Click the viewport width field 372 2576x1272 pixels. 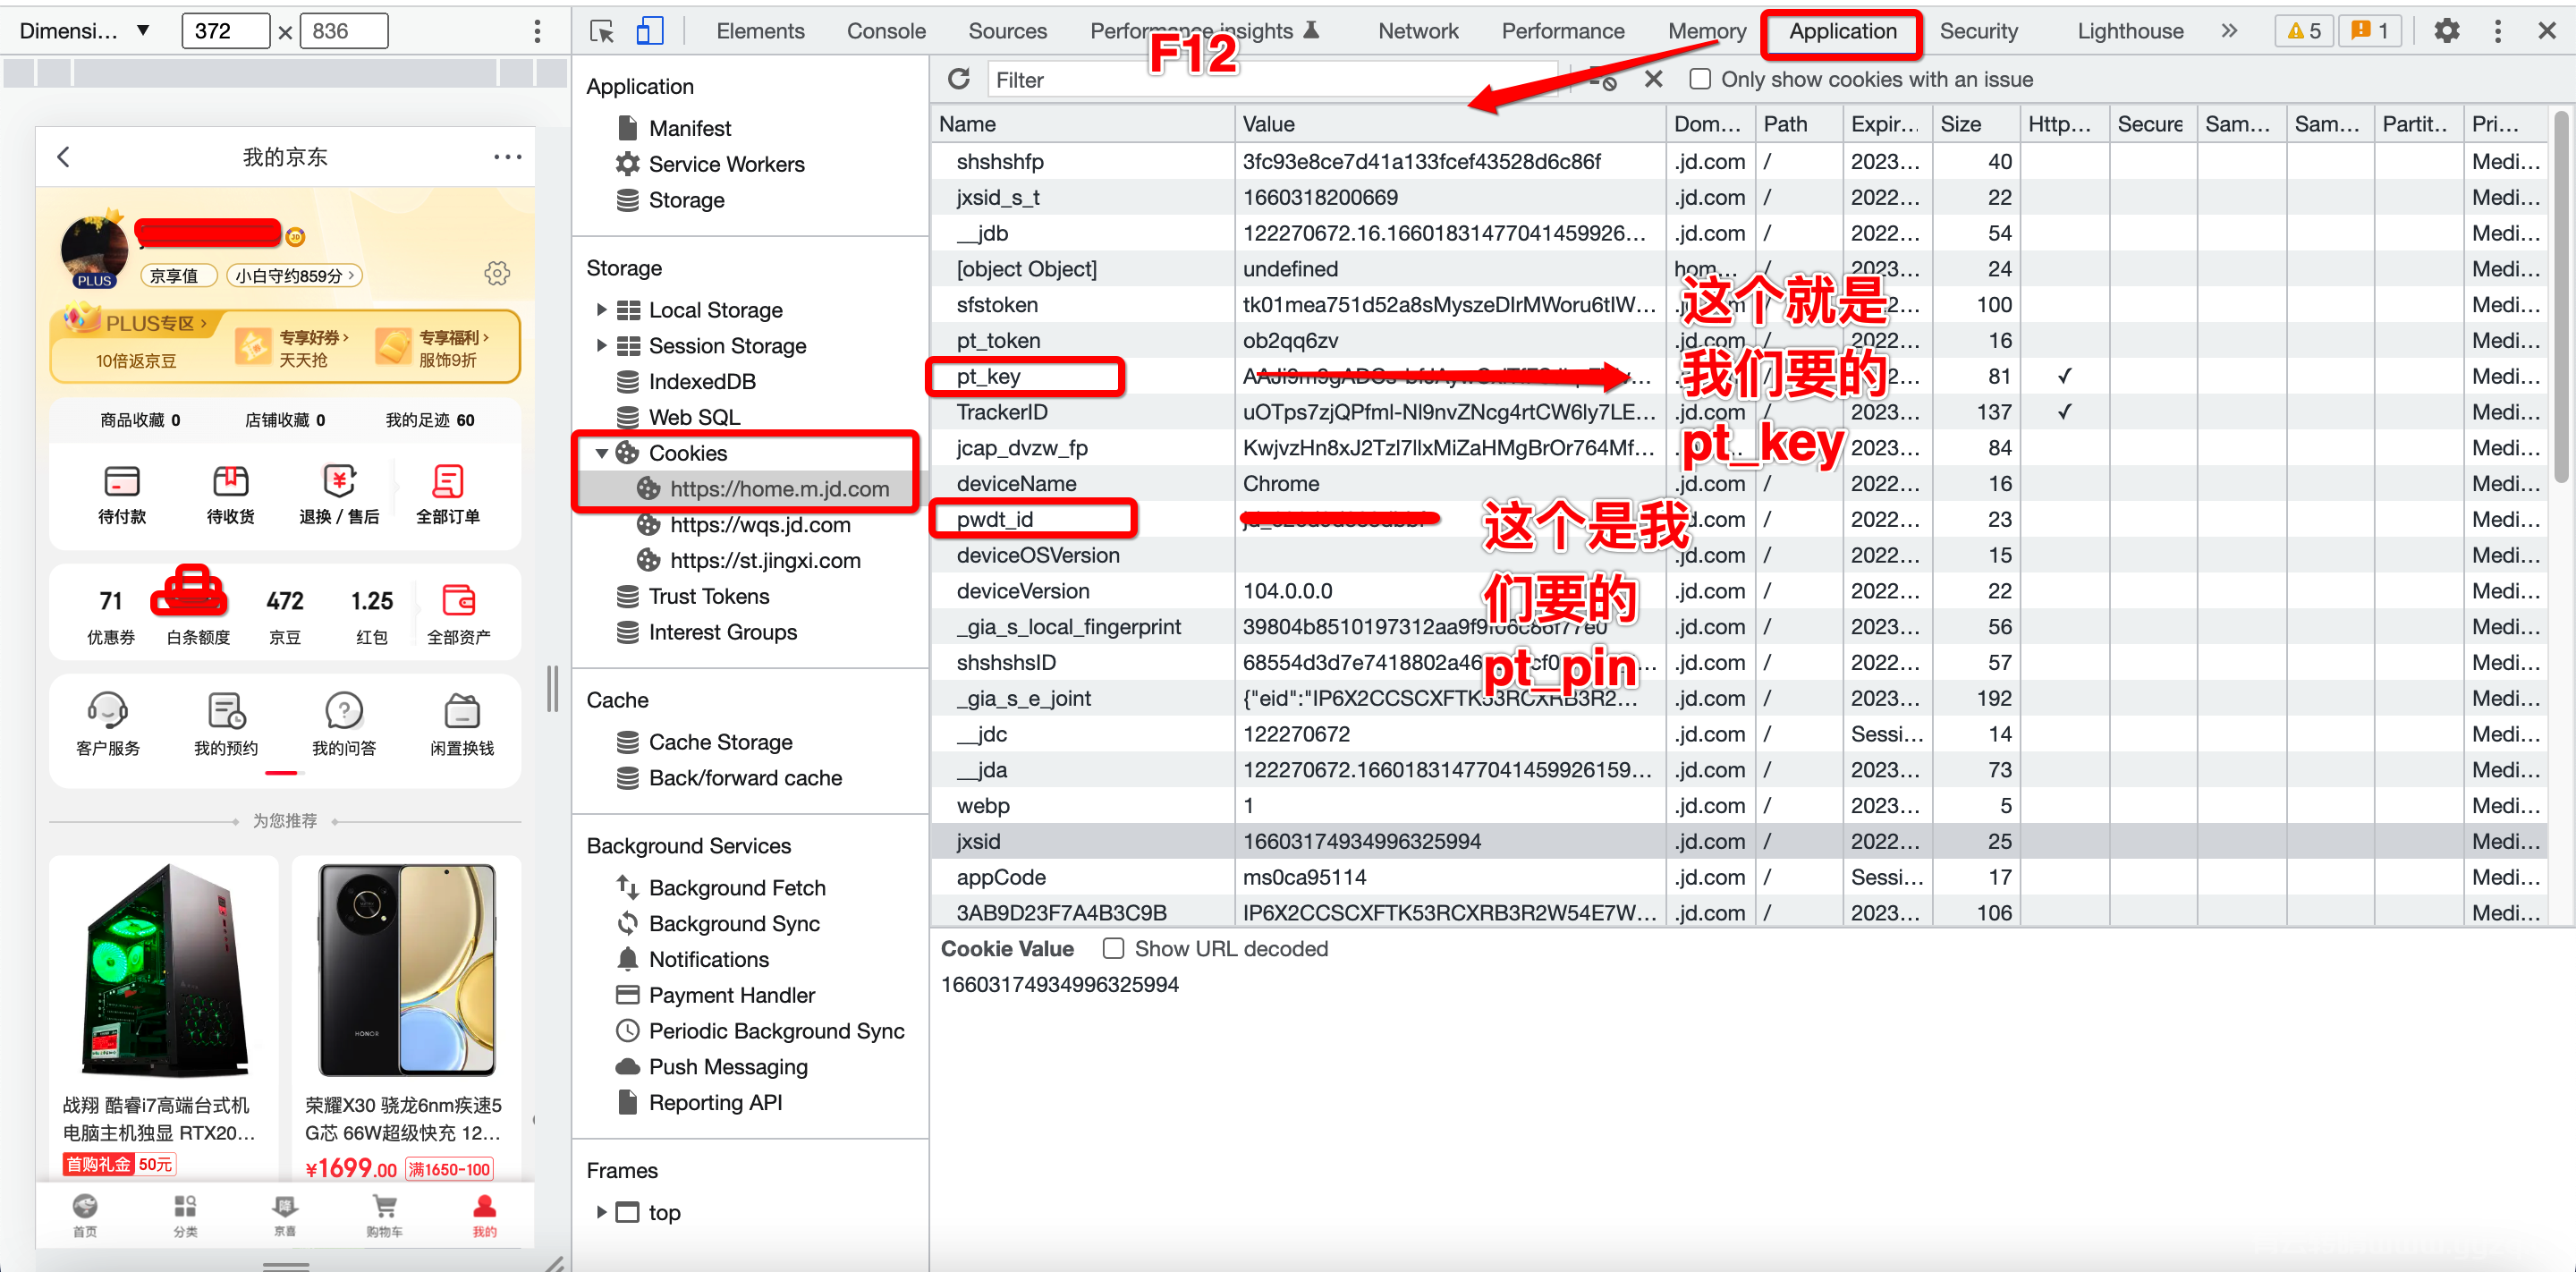point(225,31)
